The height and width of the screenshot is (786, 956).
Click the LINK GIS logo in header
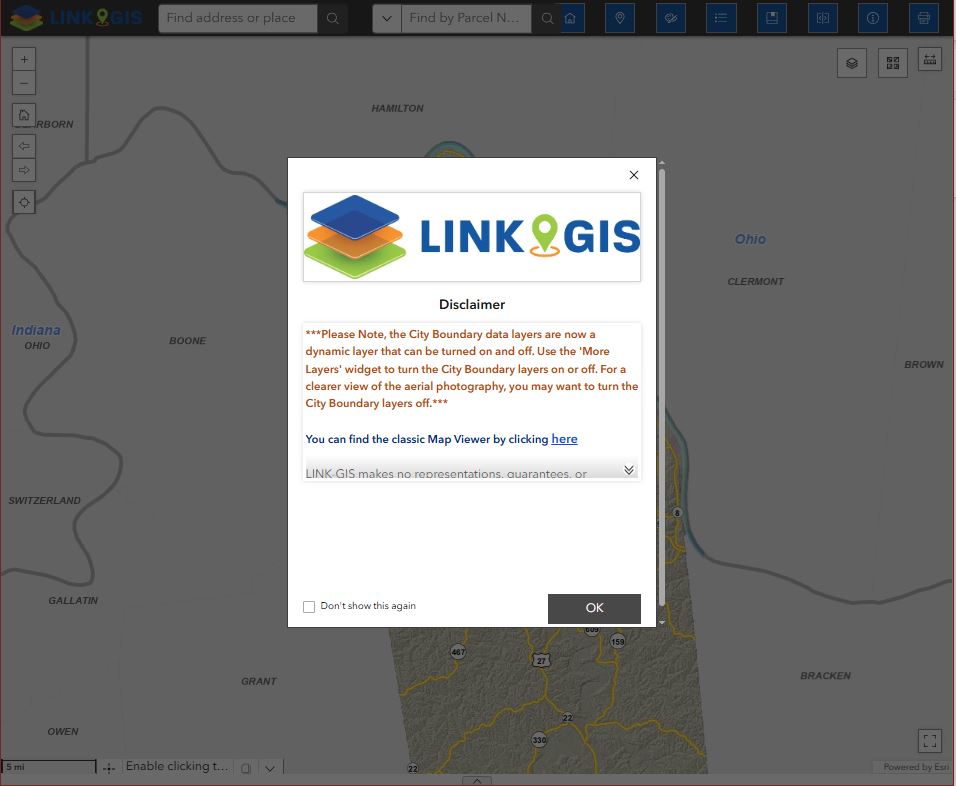76,18
